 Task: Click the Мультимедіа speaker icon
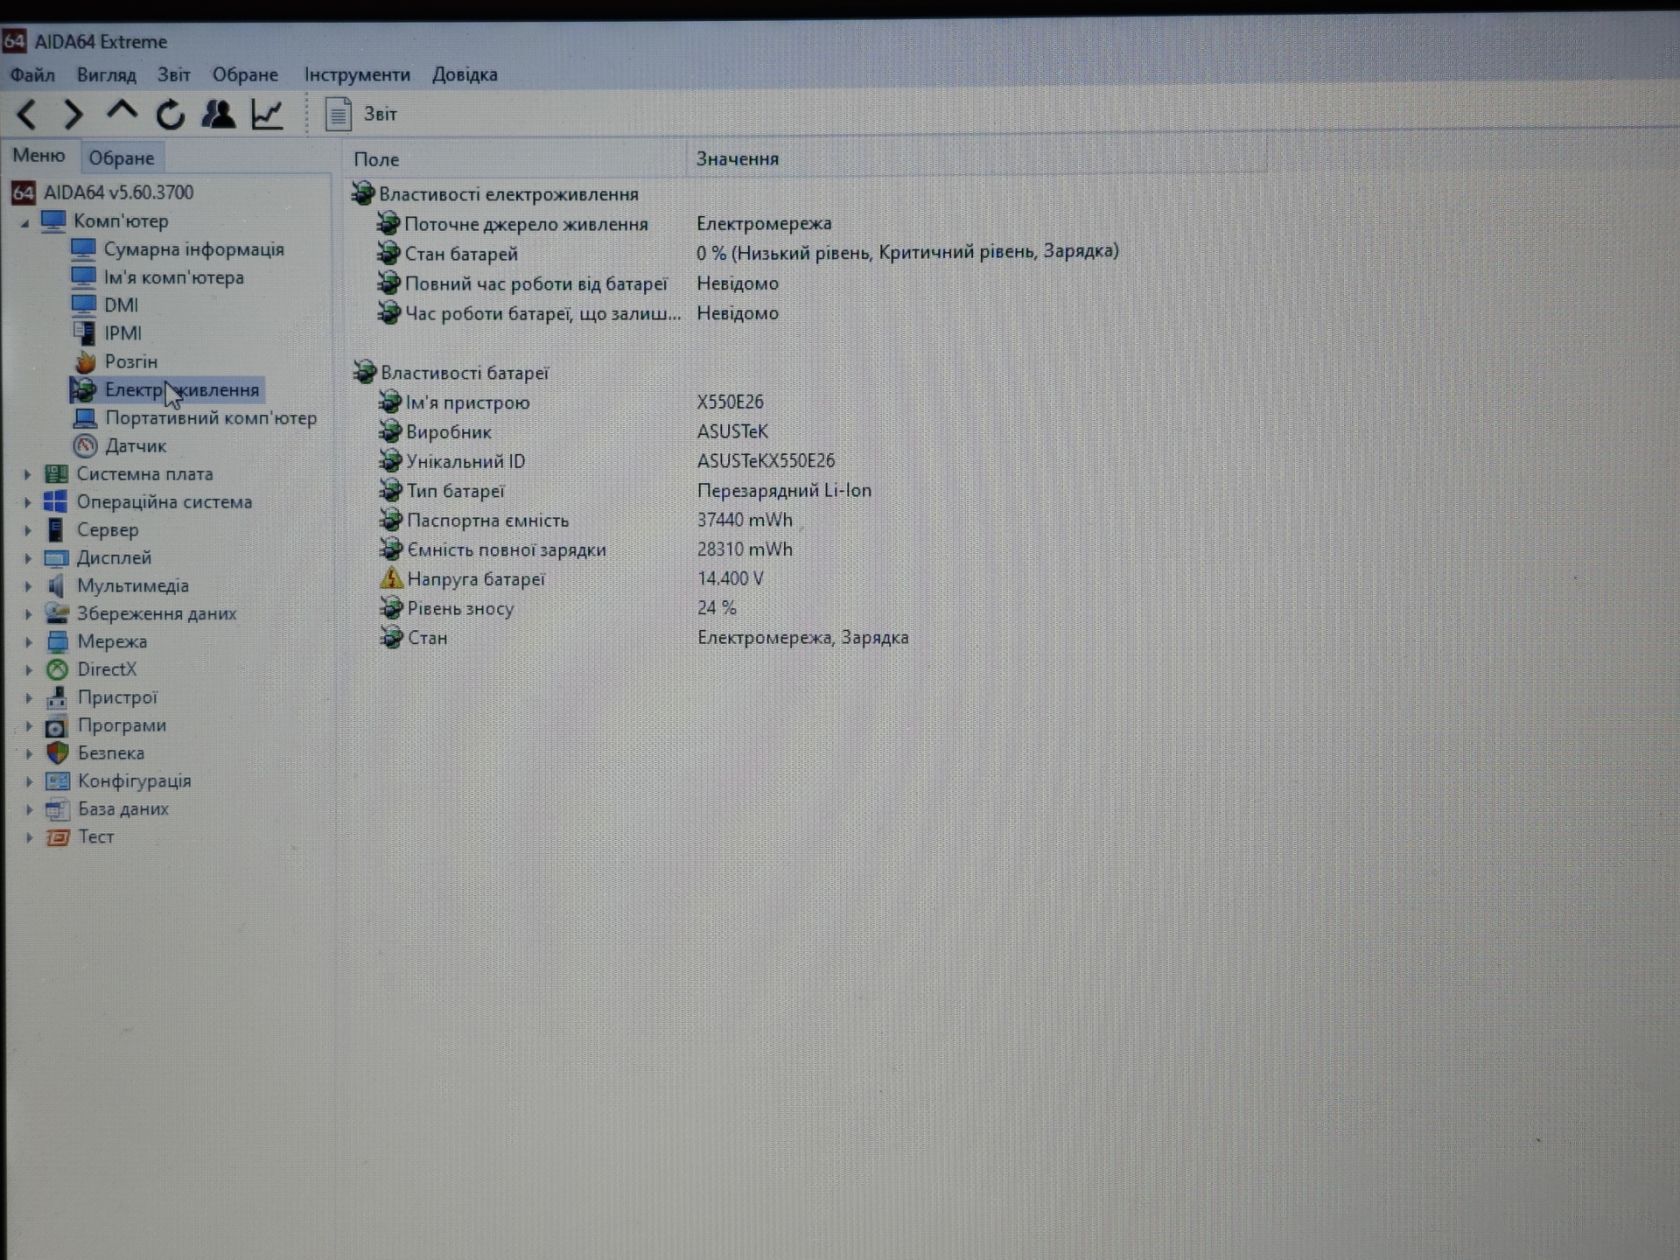click(x=56, y=586)
